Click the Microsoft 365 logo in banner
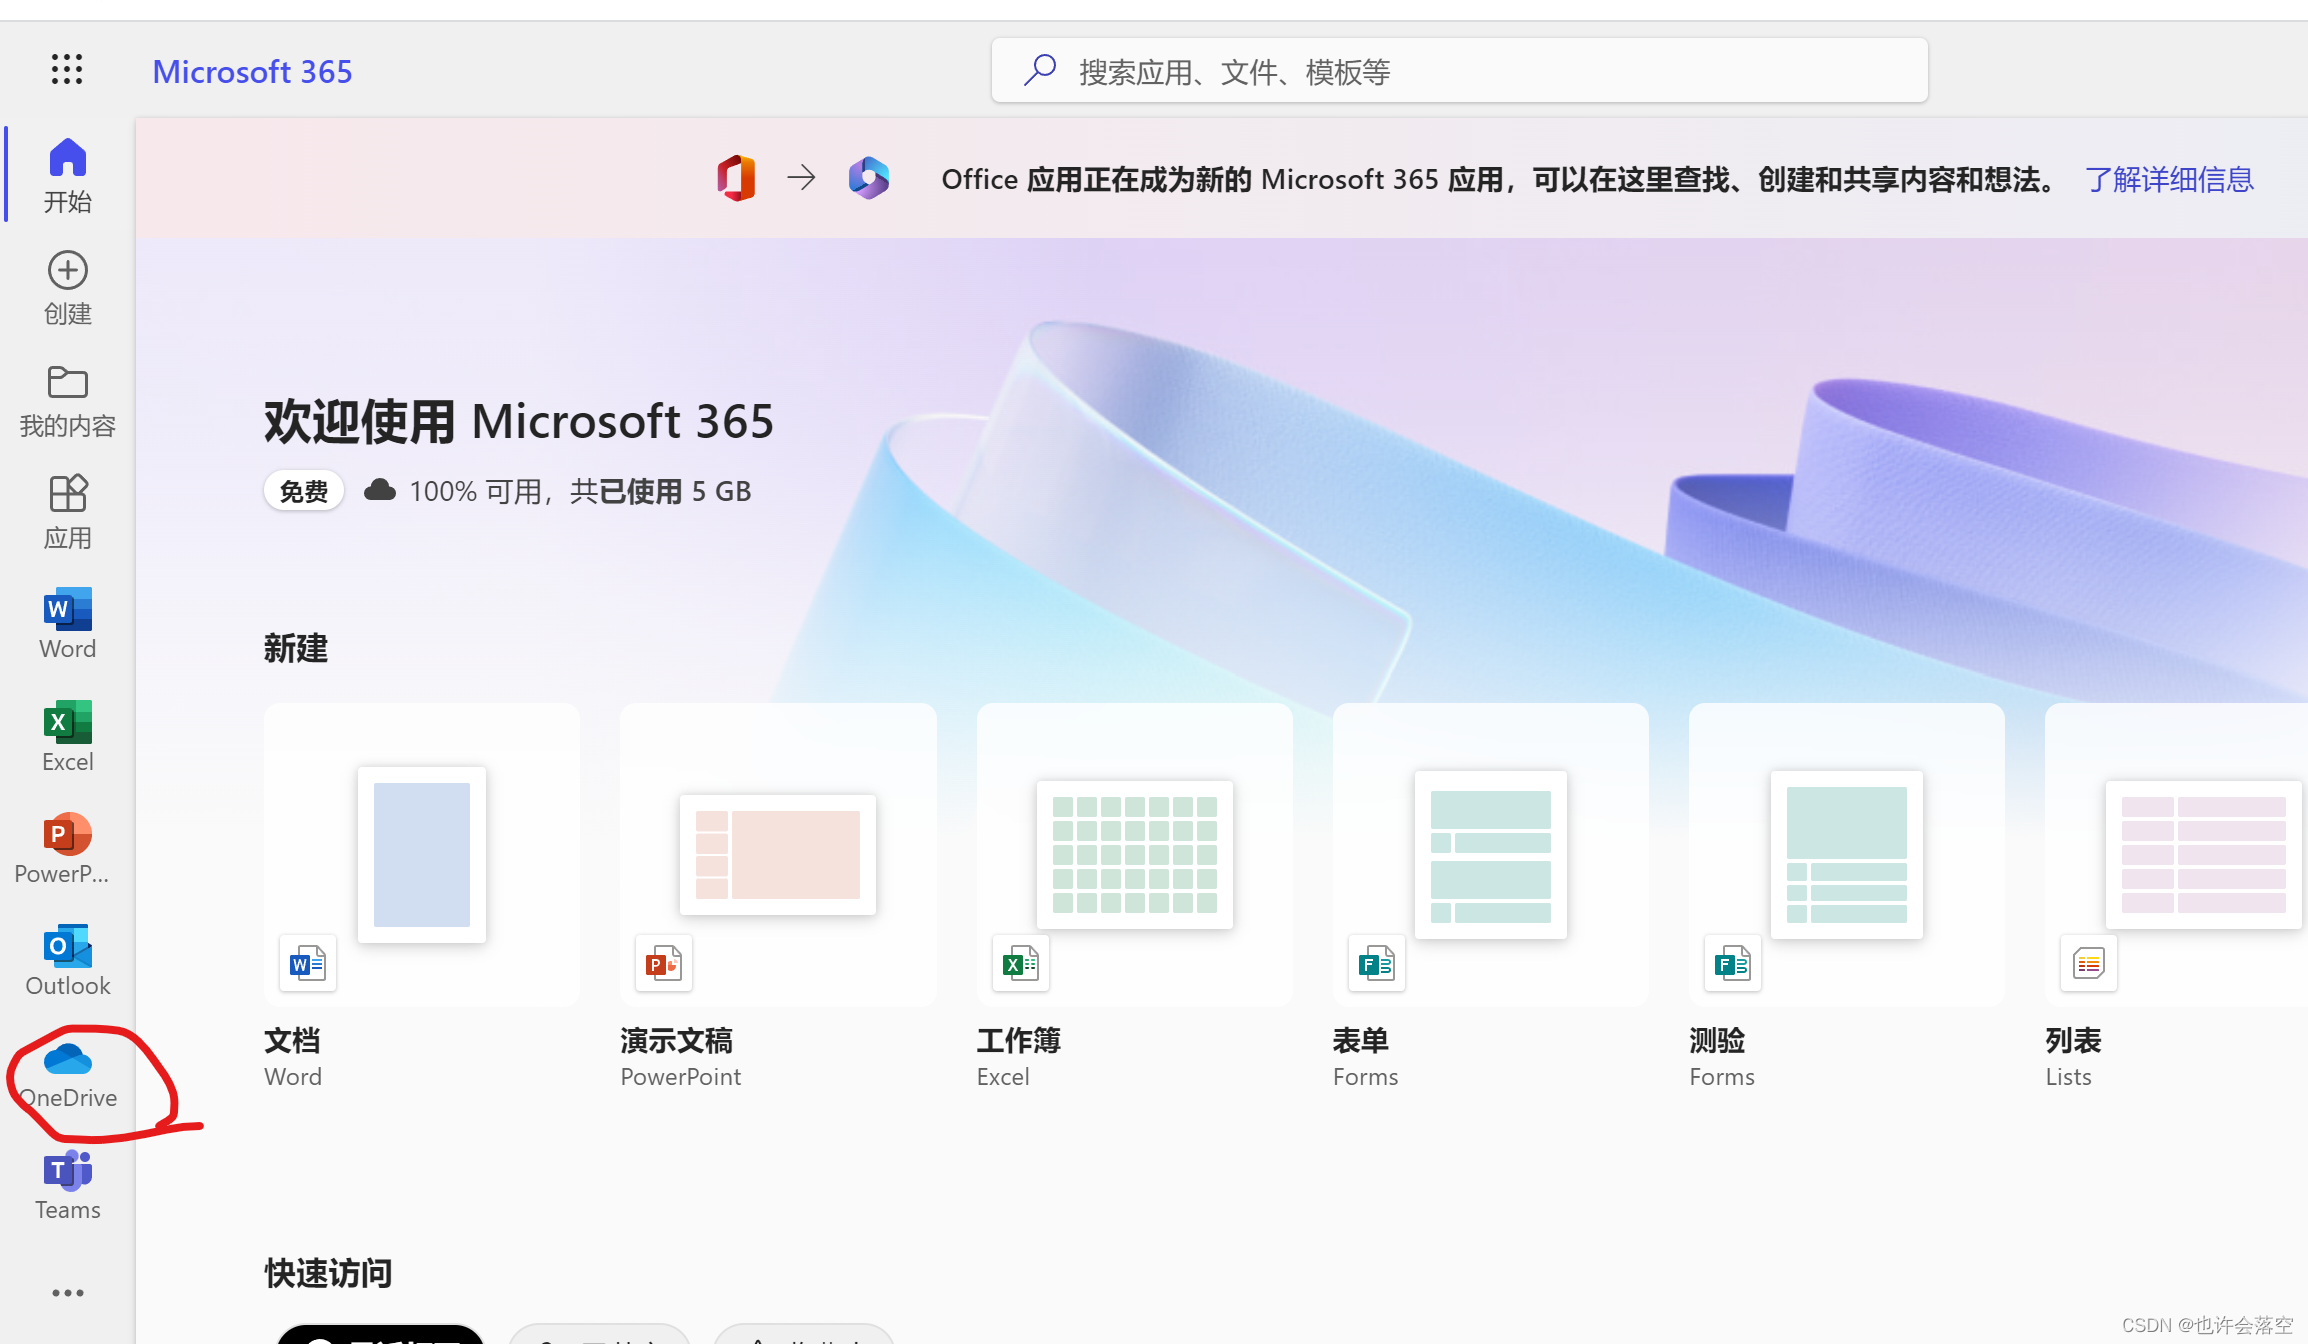Viewport: 2308px width, 1344px height. (869, 178)
